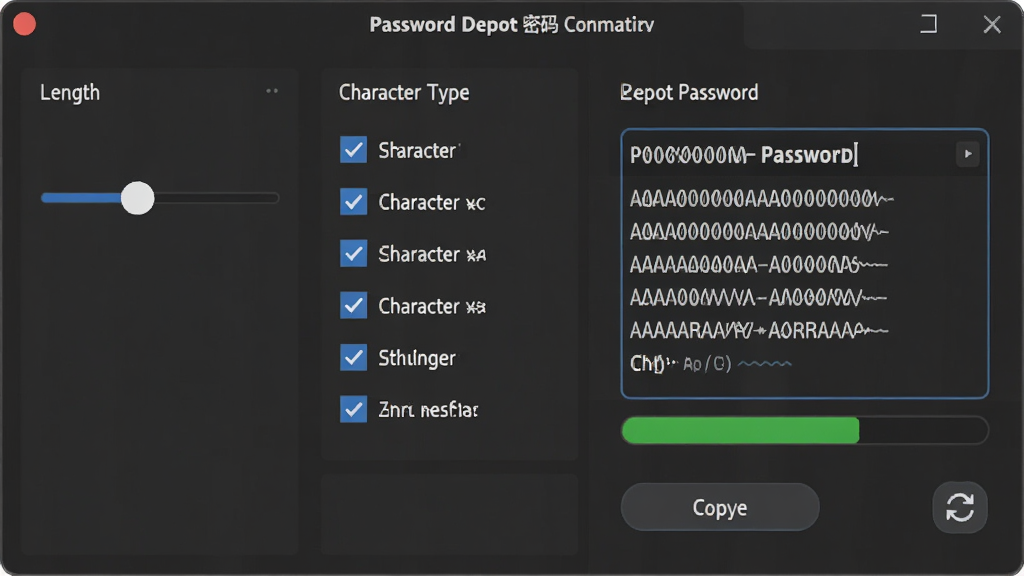Click the green password strength bar
The image size is (1024, 576).
pyautogui.click(x=741, y=430)
